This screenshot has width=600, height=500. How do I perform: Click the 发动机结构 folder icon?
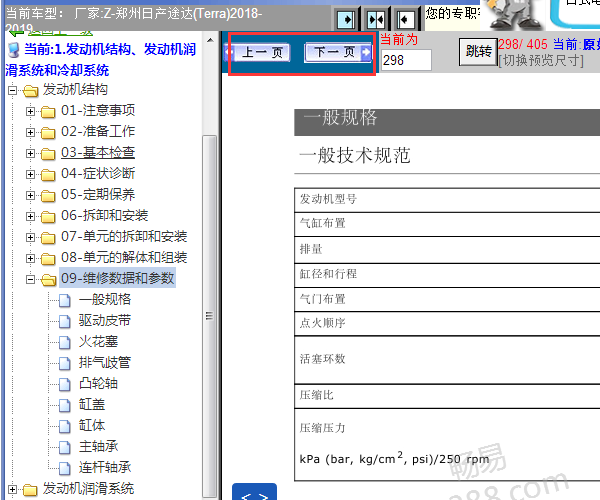[x=30, y=91]
